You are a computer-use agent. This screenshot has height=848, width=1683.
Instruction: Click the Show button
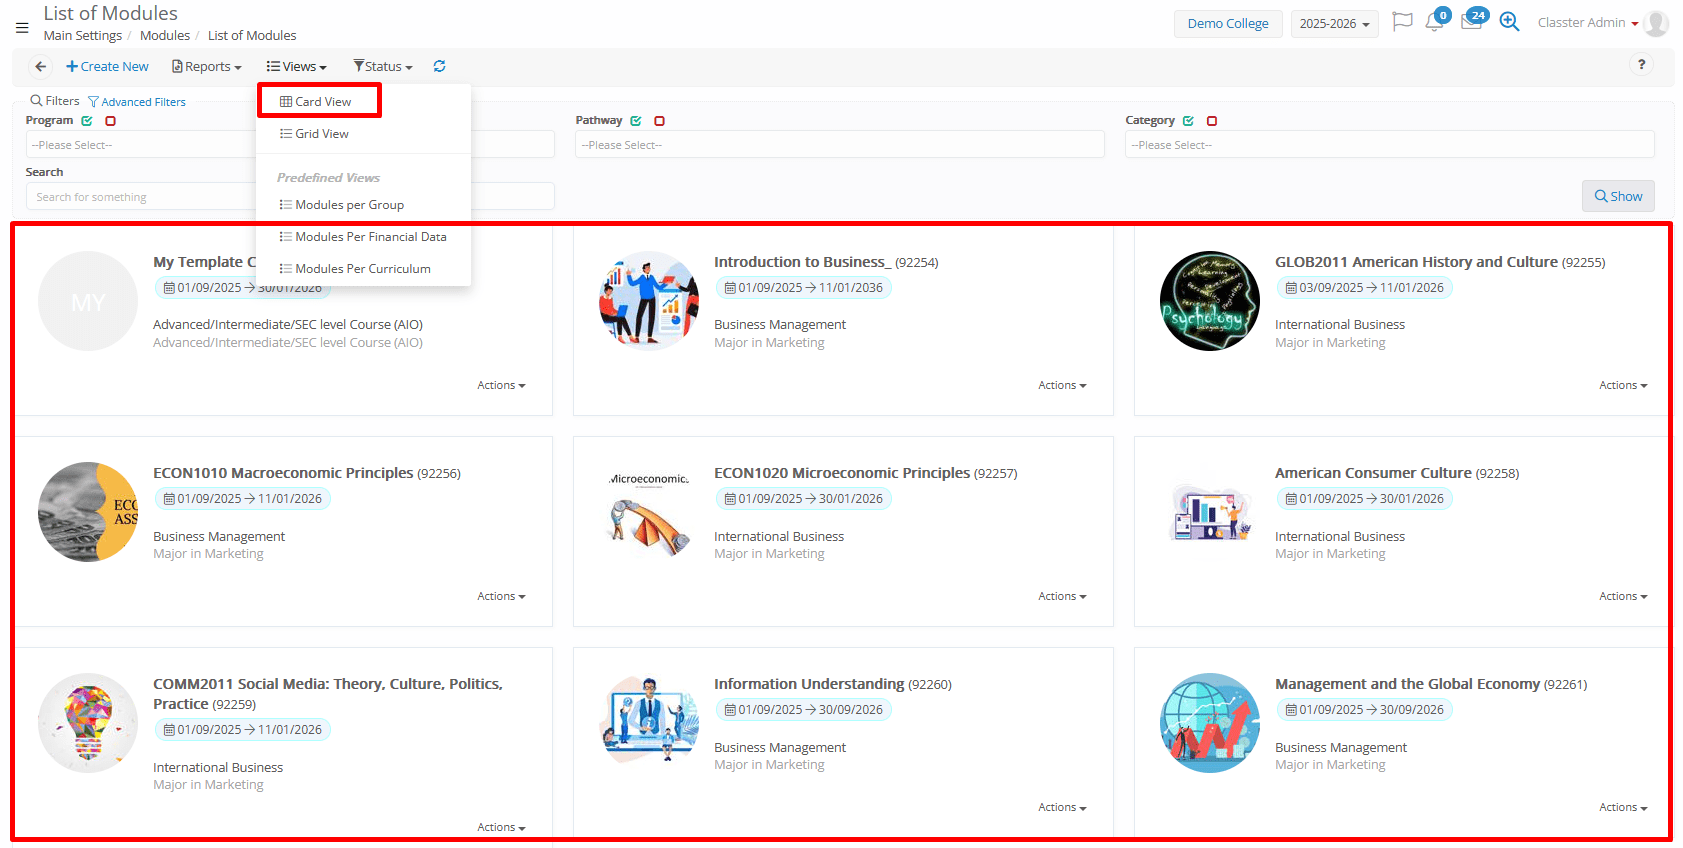(x=1618, y=197)
